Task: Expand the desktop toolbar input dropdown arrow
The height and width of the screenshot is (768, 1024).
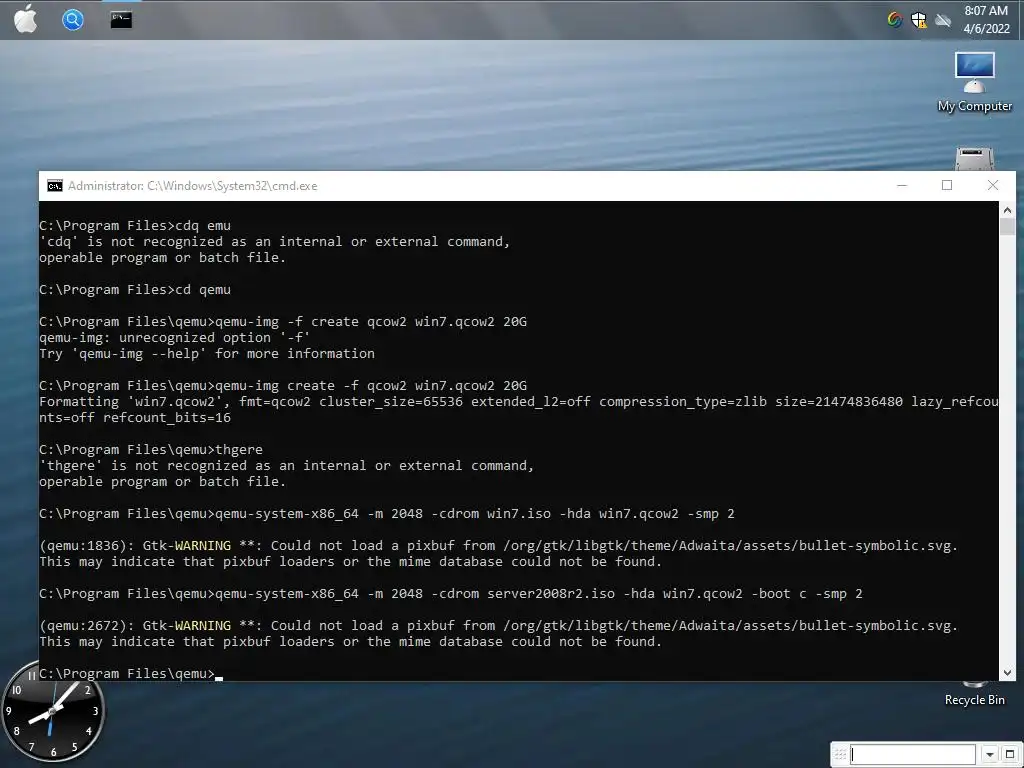Action: click(x=990, y=754)
